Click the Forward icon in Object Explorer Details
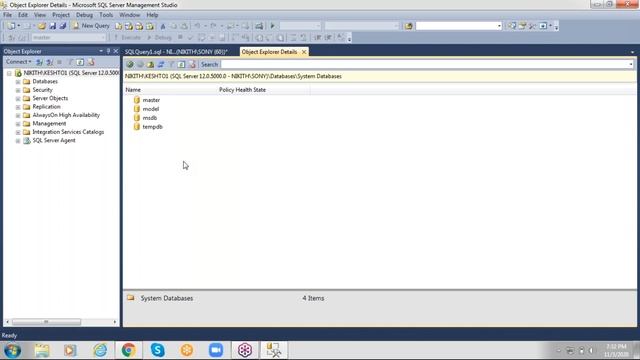The height and width of the screenshot is (360, 640). 140,64
